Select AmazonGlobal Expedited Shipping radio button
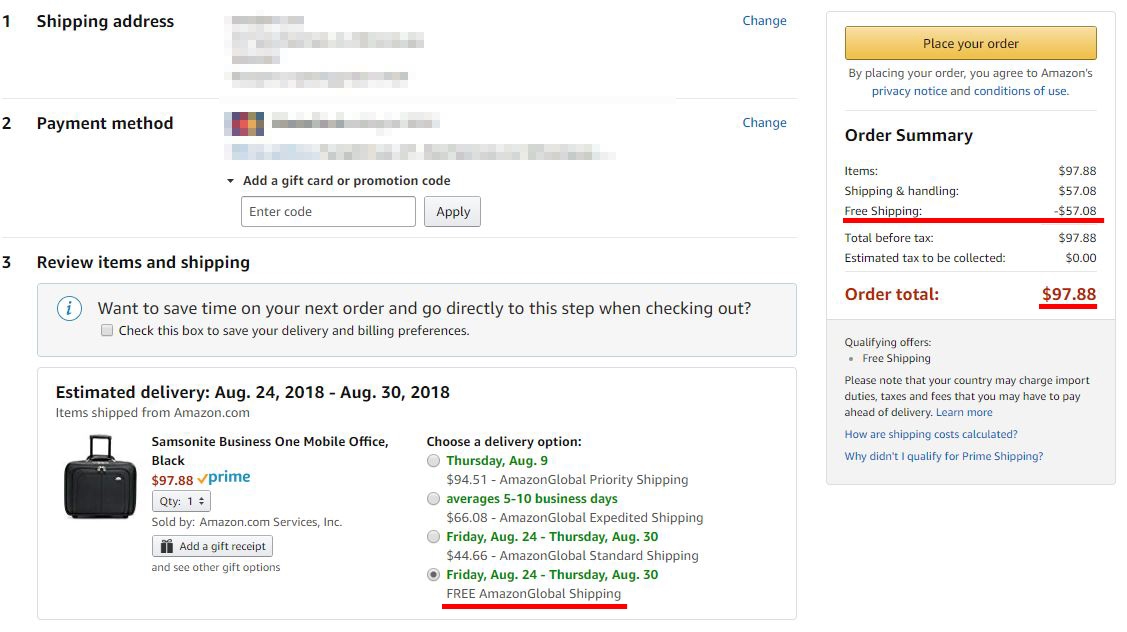This screenshot has width=1127, height=632. click(433, 499)
